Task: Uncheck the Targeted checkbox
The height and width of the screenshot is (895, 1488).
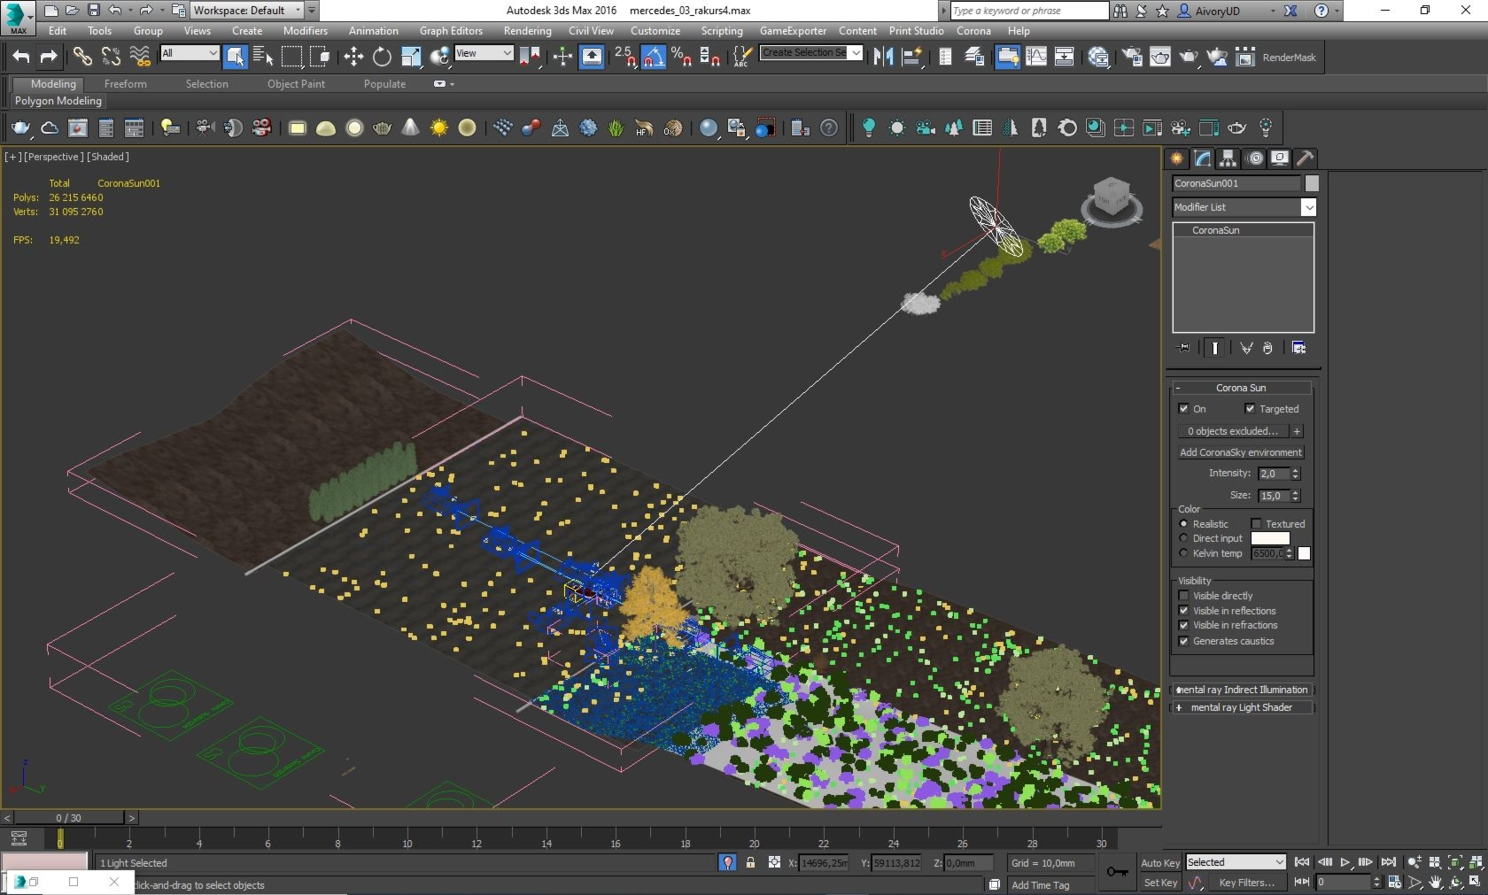Action: (1250, 409)
